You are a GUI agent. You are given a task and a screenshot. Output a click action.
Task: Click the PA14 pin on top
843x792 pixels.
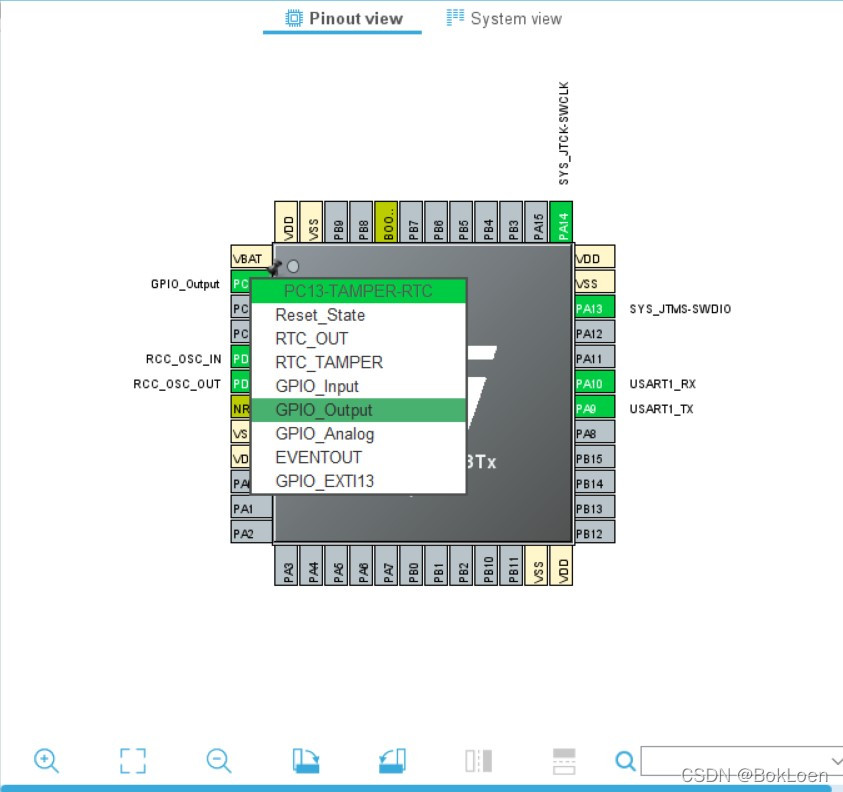pos(561,222)
